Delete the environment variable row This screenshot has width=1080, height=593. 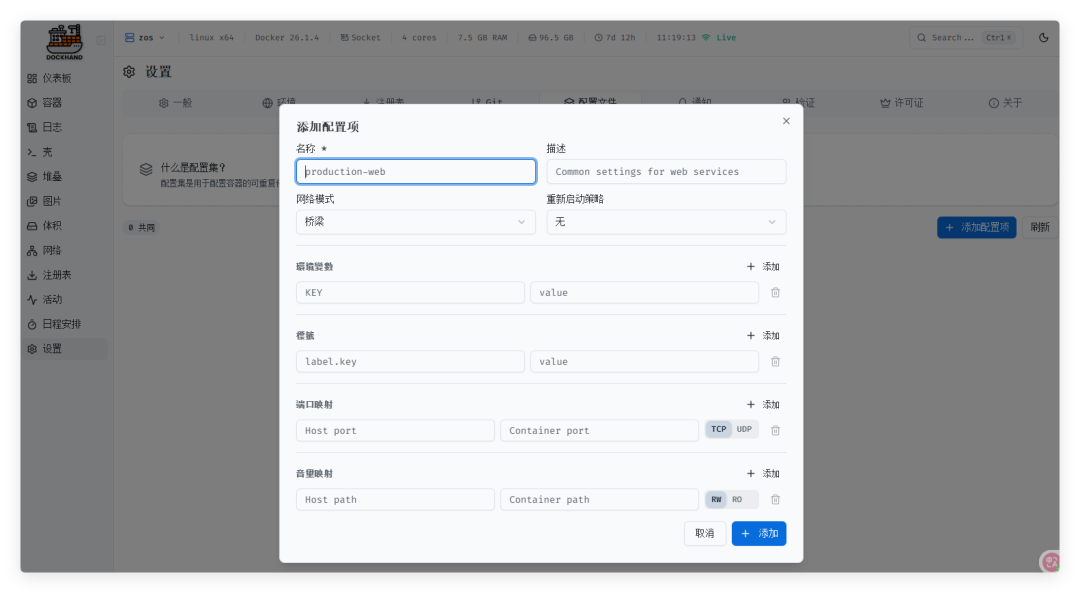coord(776,293)
